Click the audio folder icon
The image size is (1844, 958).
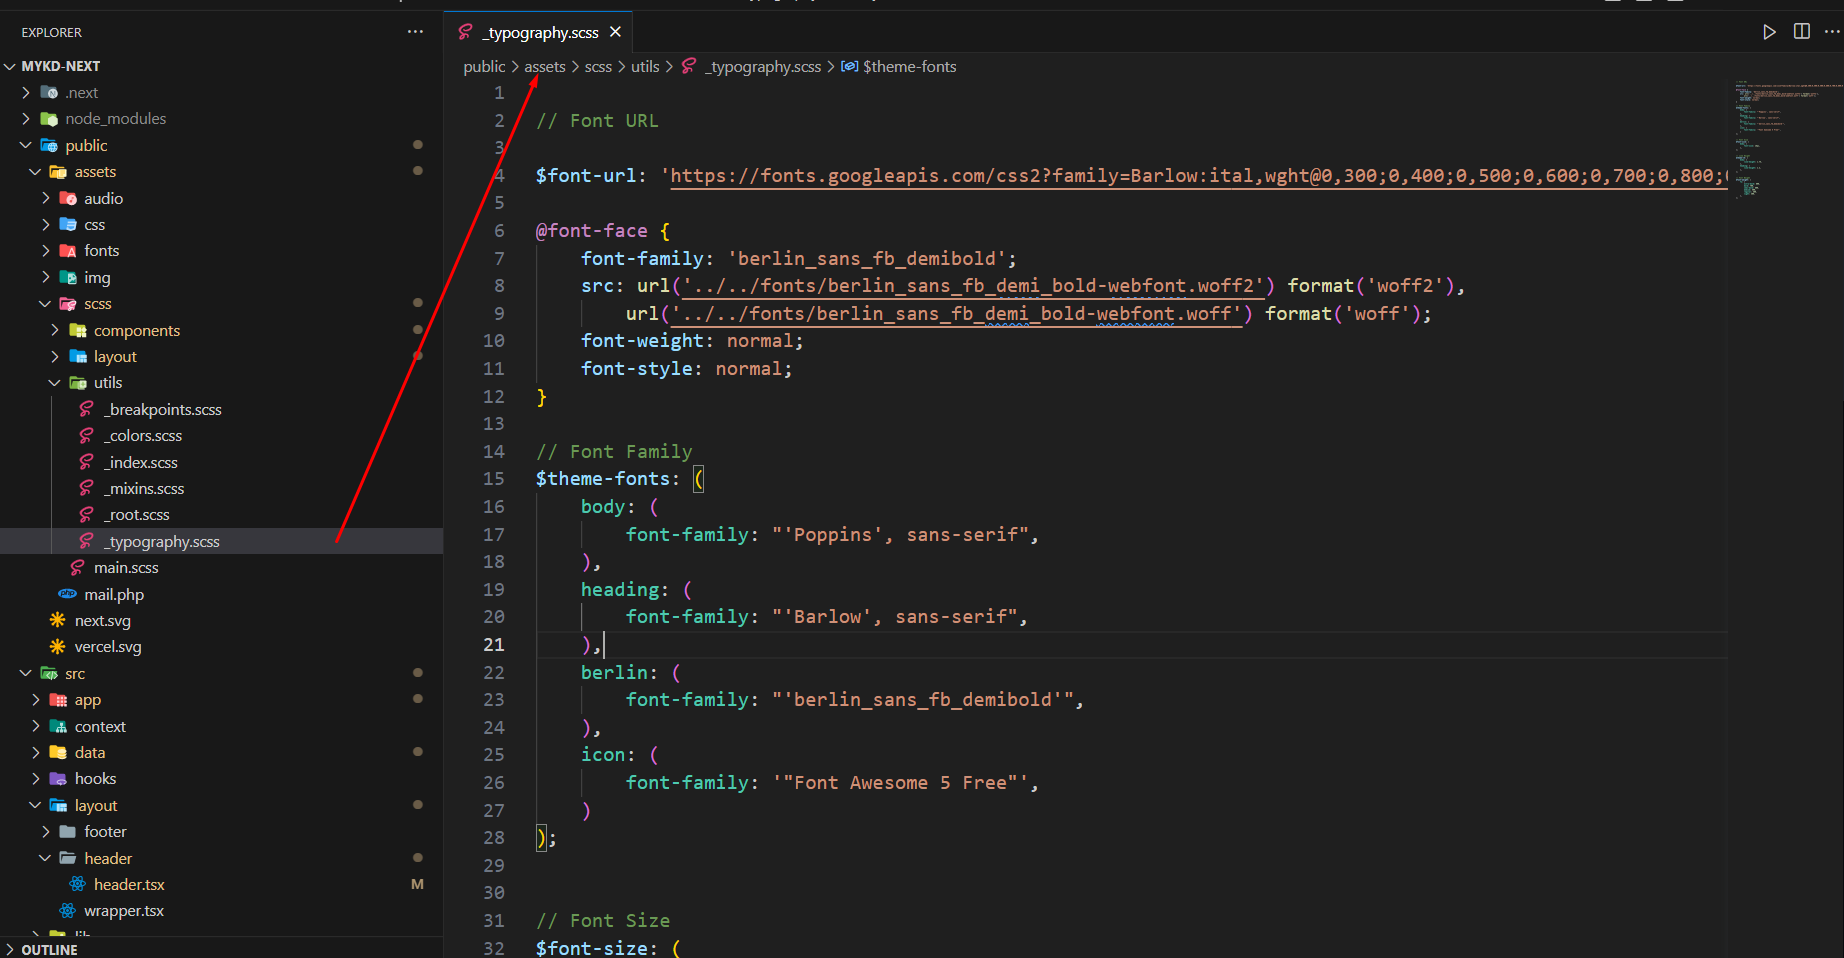[x=68, y=198]
